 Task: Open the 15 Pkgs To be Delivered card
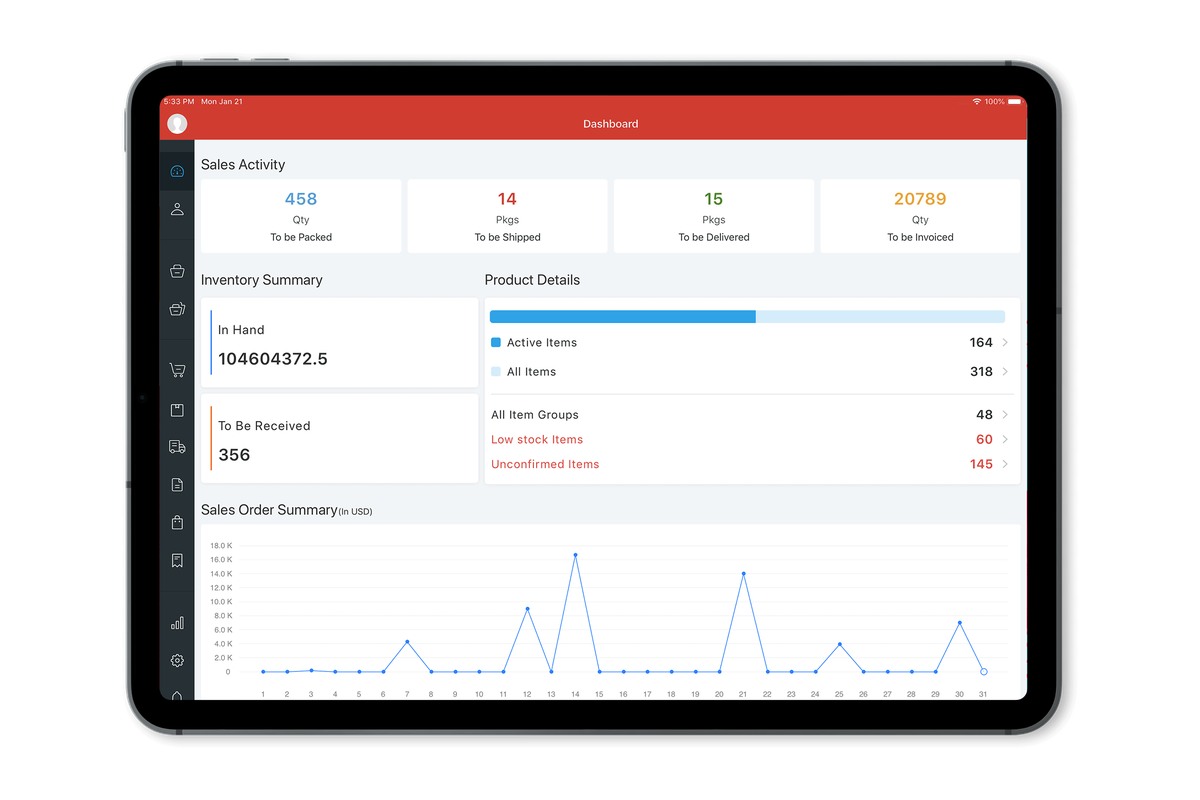click(714, 216)
